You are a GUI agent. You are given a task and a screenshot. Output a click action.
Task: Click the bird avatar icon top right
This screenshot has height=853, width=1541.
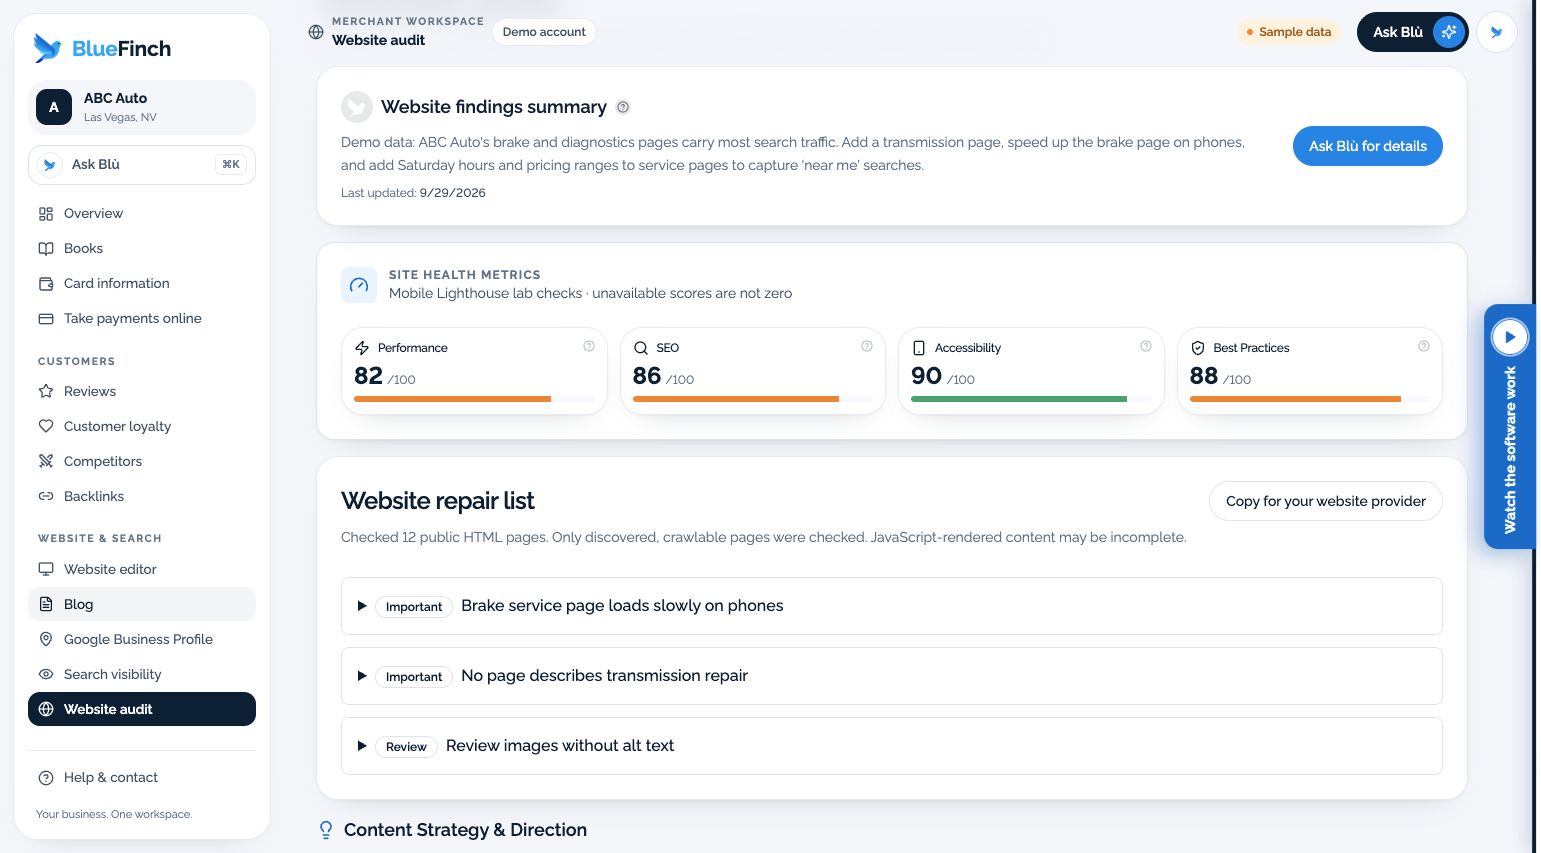click(1497, 32)
